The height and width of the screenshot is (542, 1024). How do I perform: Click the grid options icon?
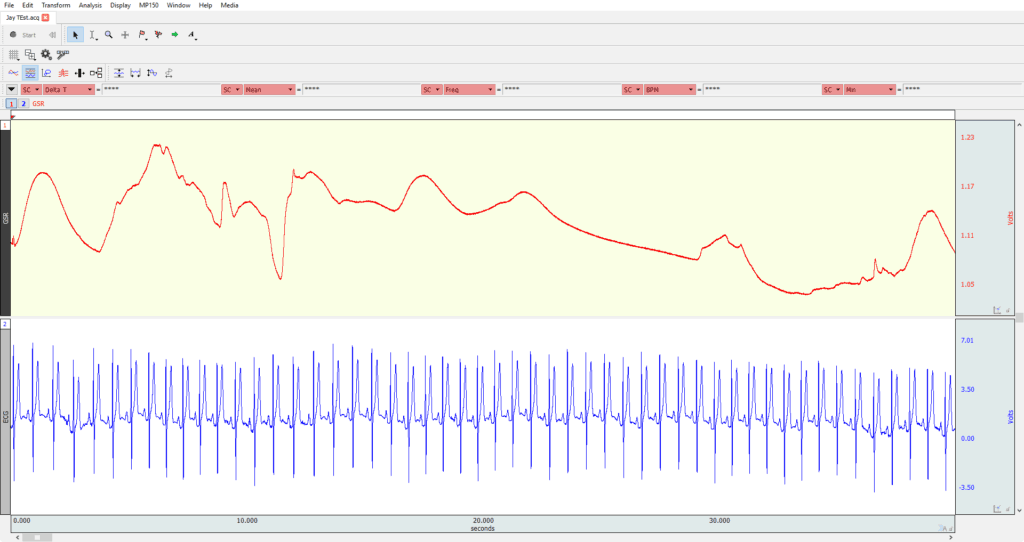14,55
